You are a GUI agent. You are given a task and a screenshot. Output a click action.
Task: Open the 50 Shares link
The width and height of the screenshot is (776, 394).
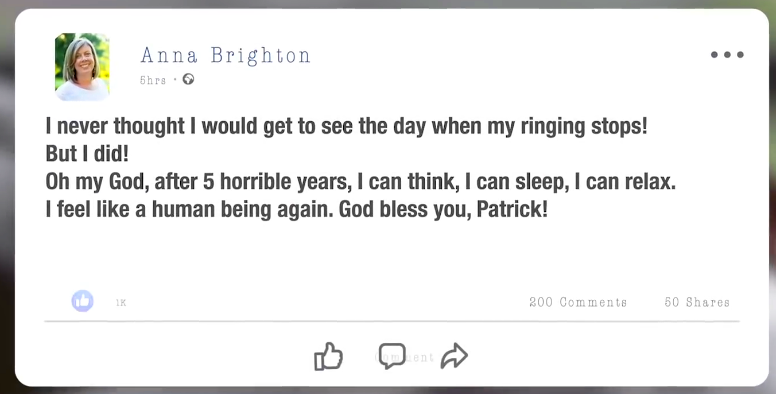(x=697, y=302)
